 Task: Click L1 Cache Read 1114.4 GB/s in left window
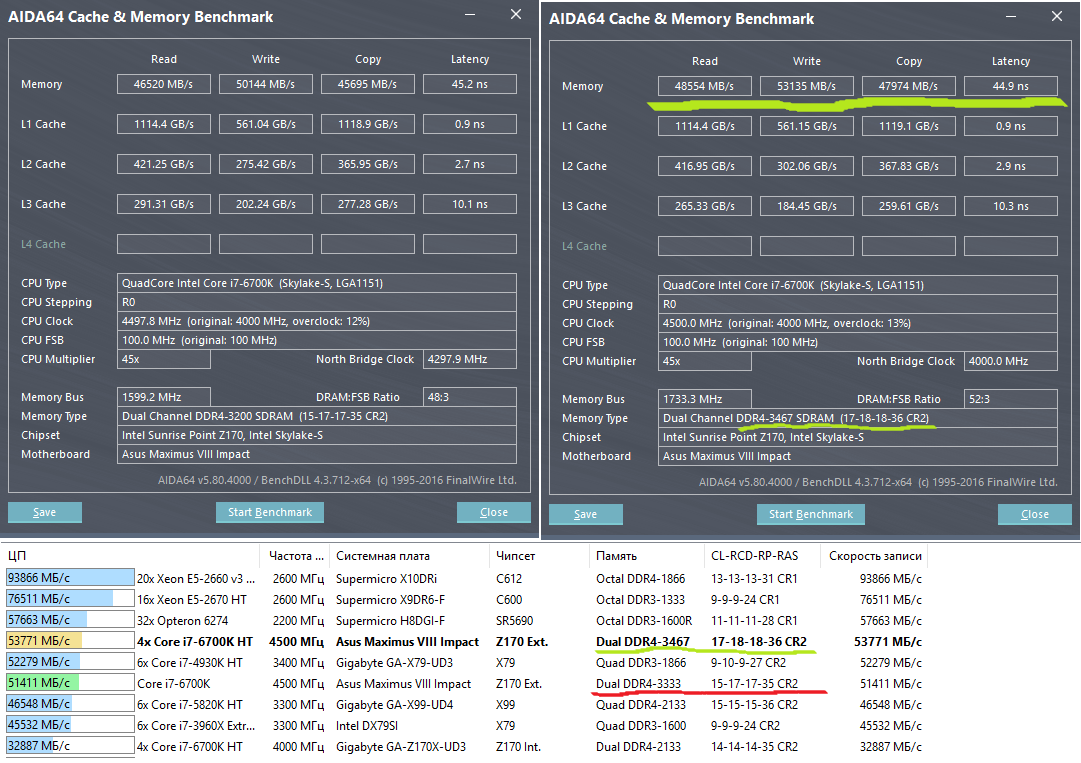coord(163,124)
